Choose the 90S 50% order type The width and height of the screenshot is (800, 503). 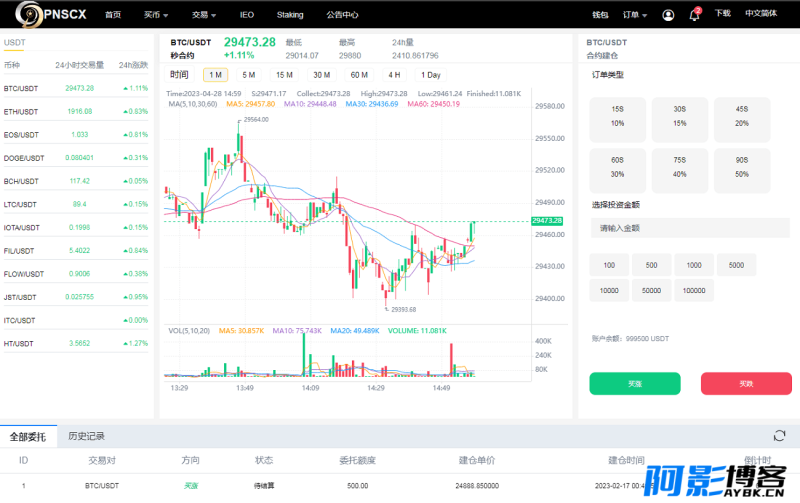[x=742, y=170]
